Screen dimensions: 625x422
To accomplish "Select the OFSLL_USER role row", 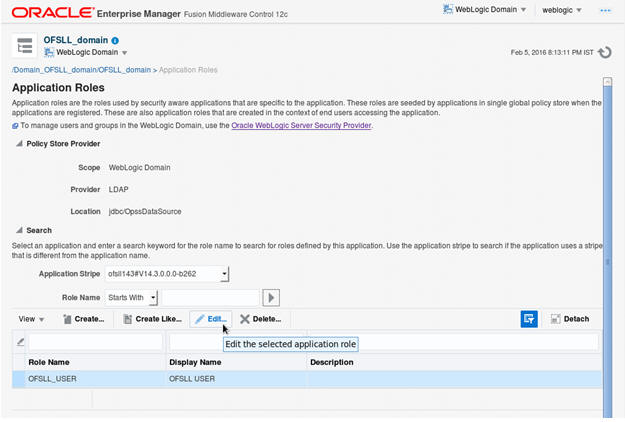I will click(307, 379).
